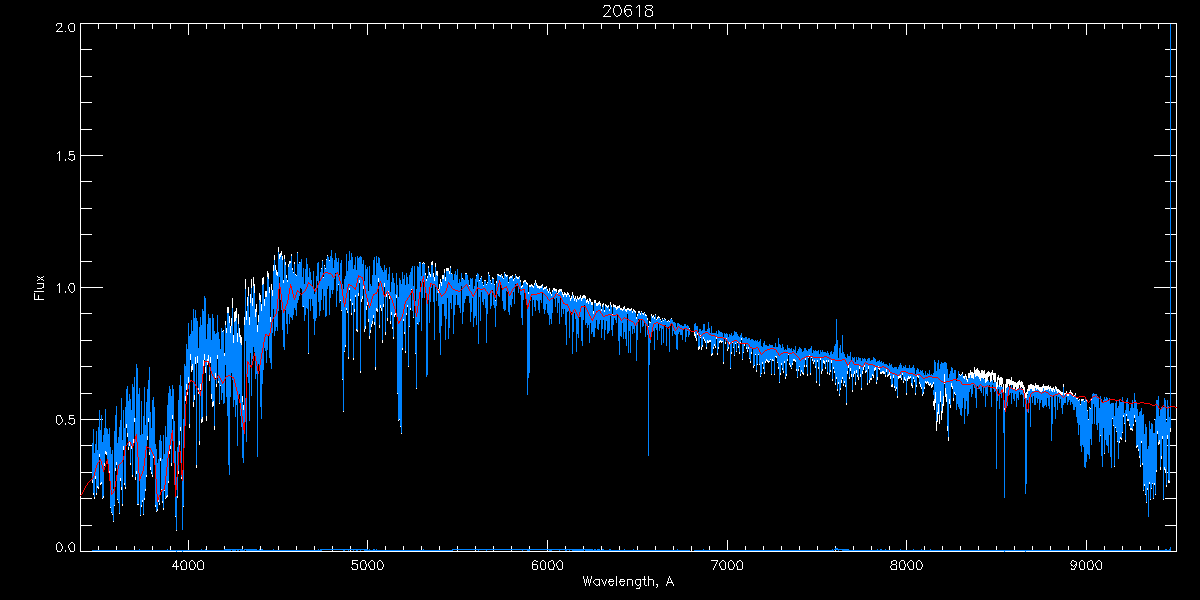Click the deep absorption line near 6560 Å
The width and height of the screenshot is (1200, 600).
(648, 453)
